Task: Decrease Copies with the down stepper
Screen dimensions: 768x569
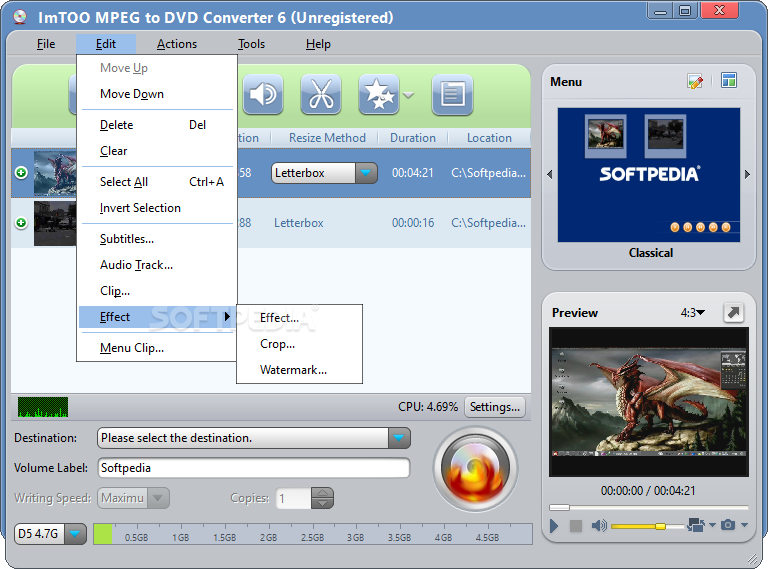Action: (x=322, y=503)
